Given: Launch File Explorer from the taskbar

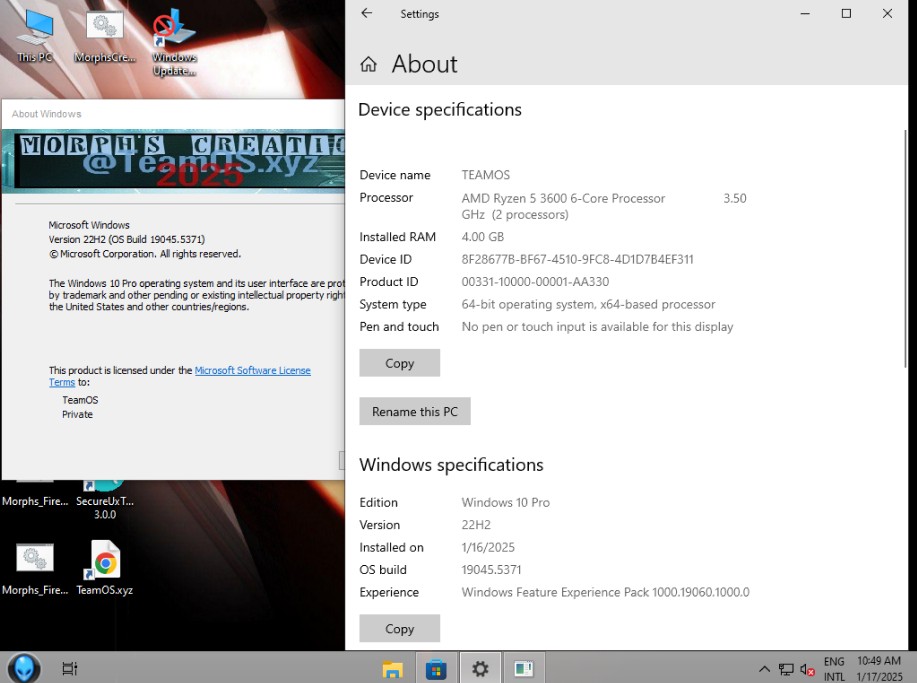Looking at the screenshot, I should [x=392, y=668].
